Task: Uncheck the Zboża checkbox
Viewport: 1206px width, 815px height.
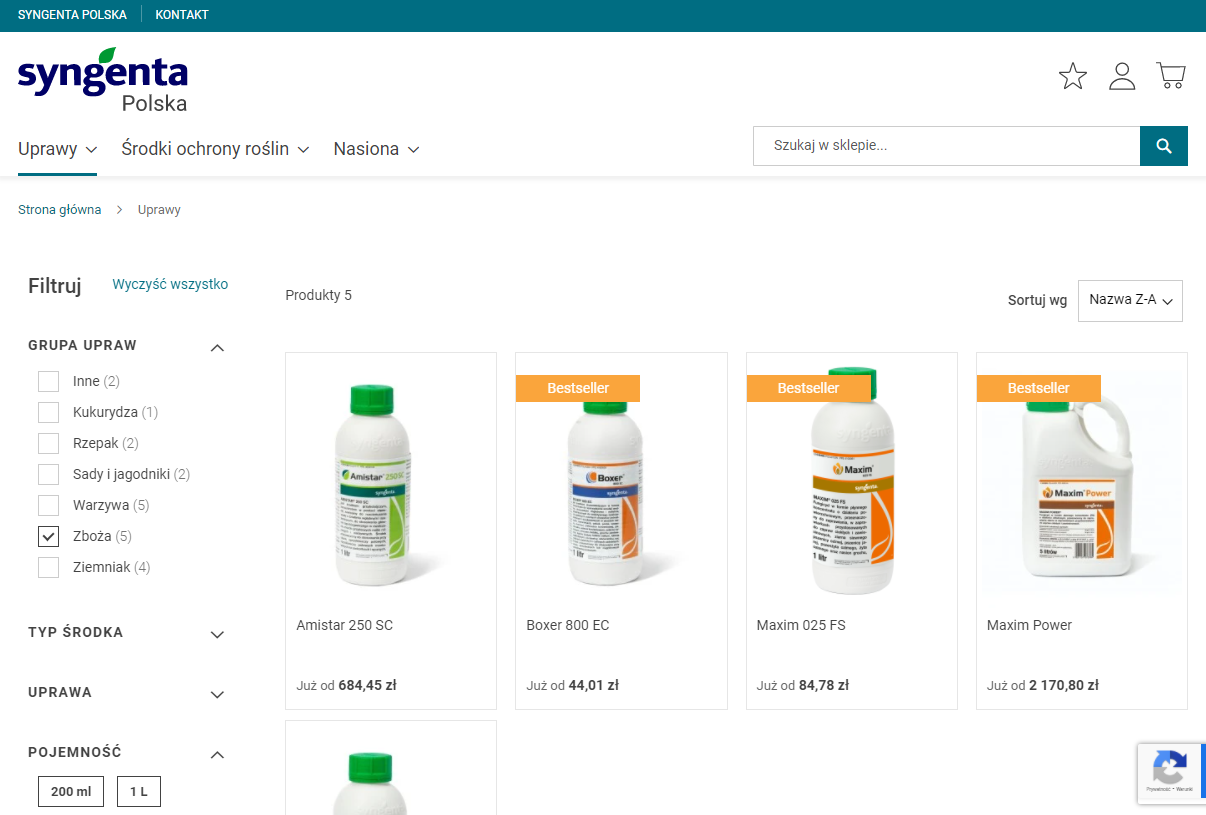Action: point(48,536)
